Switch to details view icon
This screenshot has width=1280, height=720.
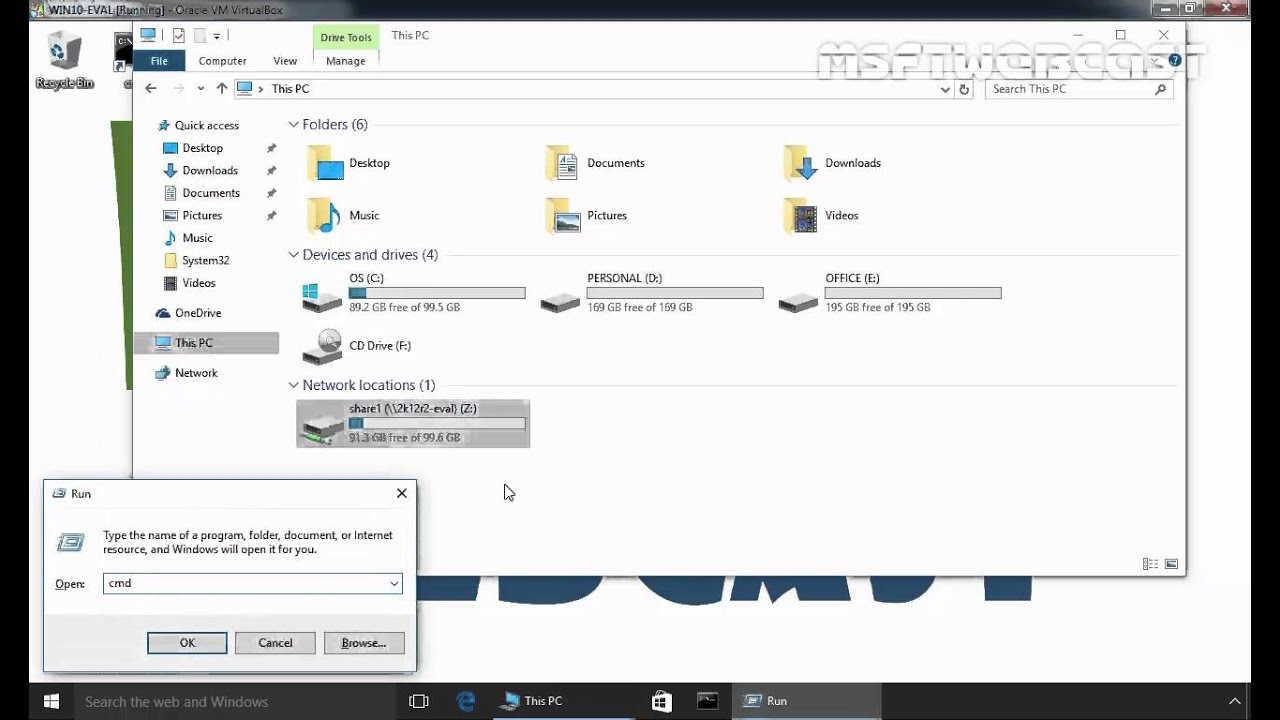[1150, 564]
